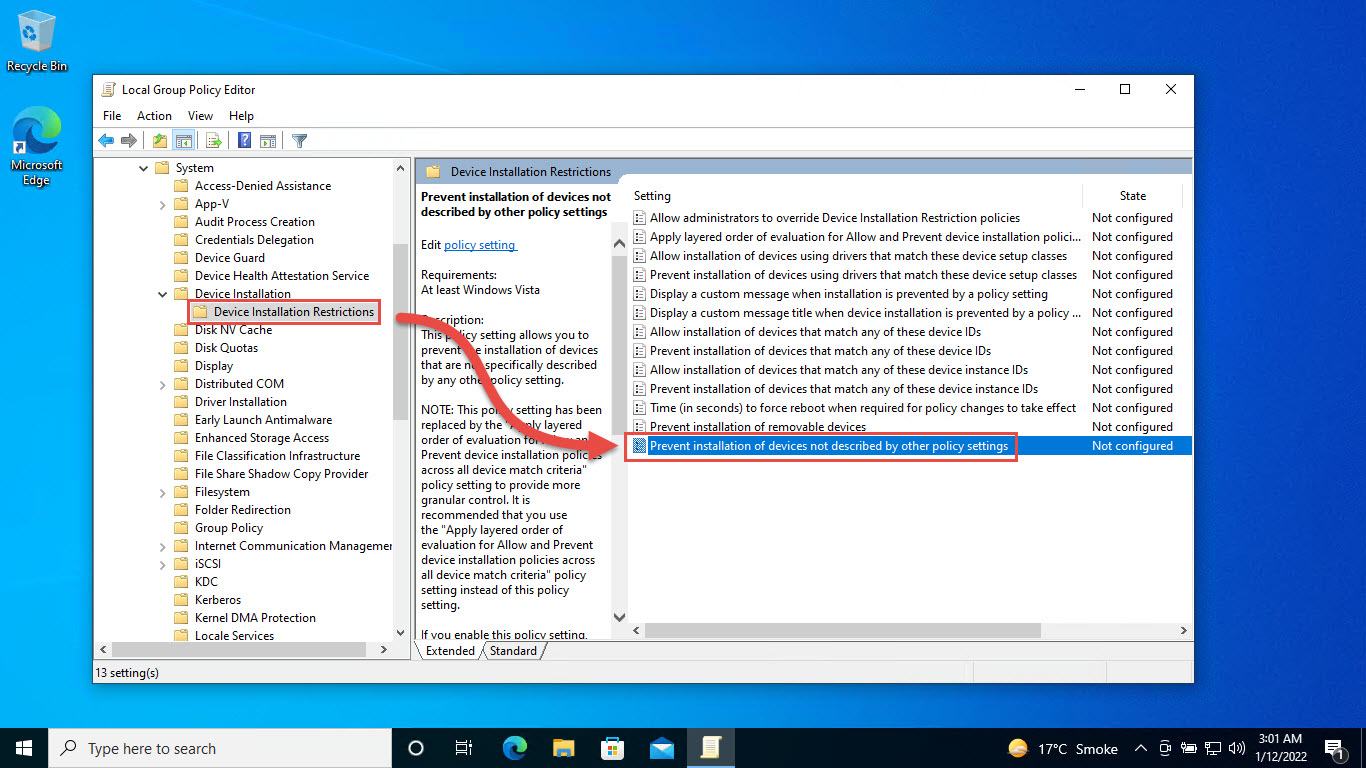The image size is (1366, 768).
Task: Open the View menu
Action: click(x=200, y=116)
